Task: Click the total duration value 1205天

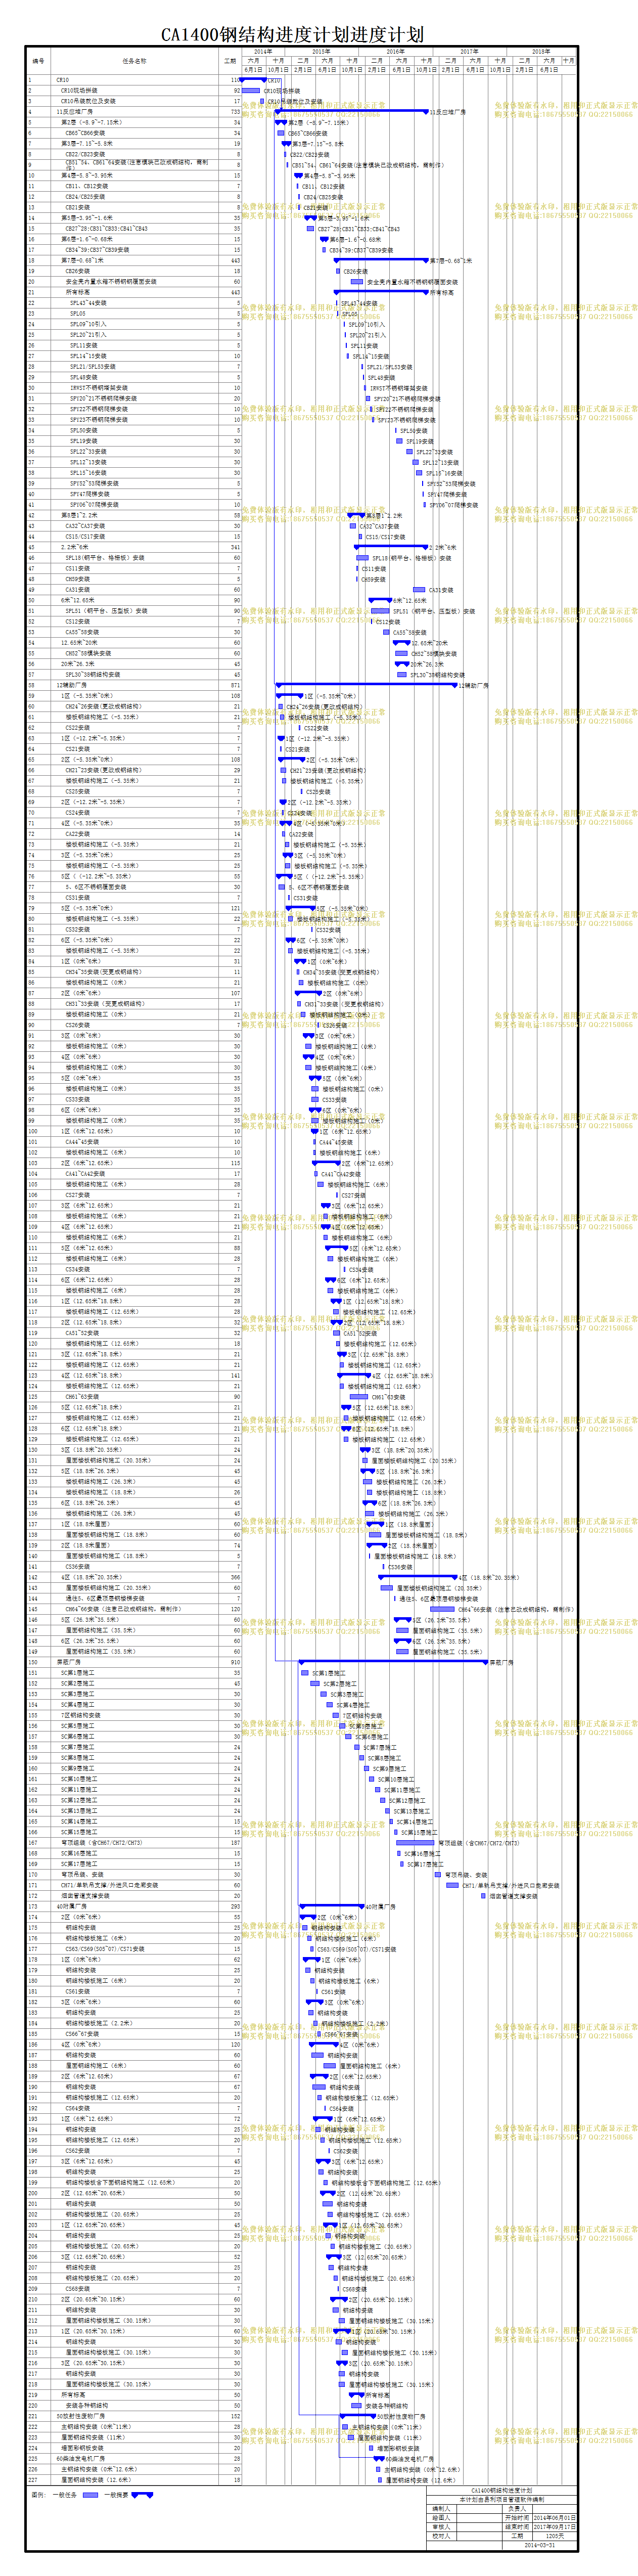Action: point(555,2535)
